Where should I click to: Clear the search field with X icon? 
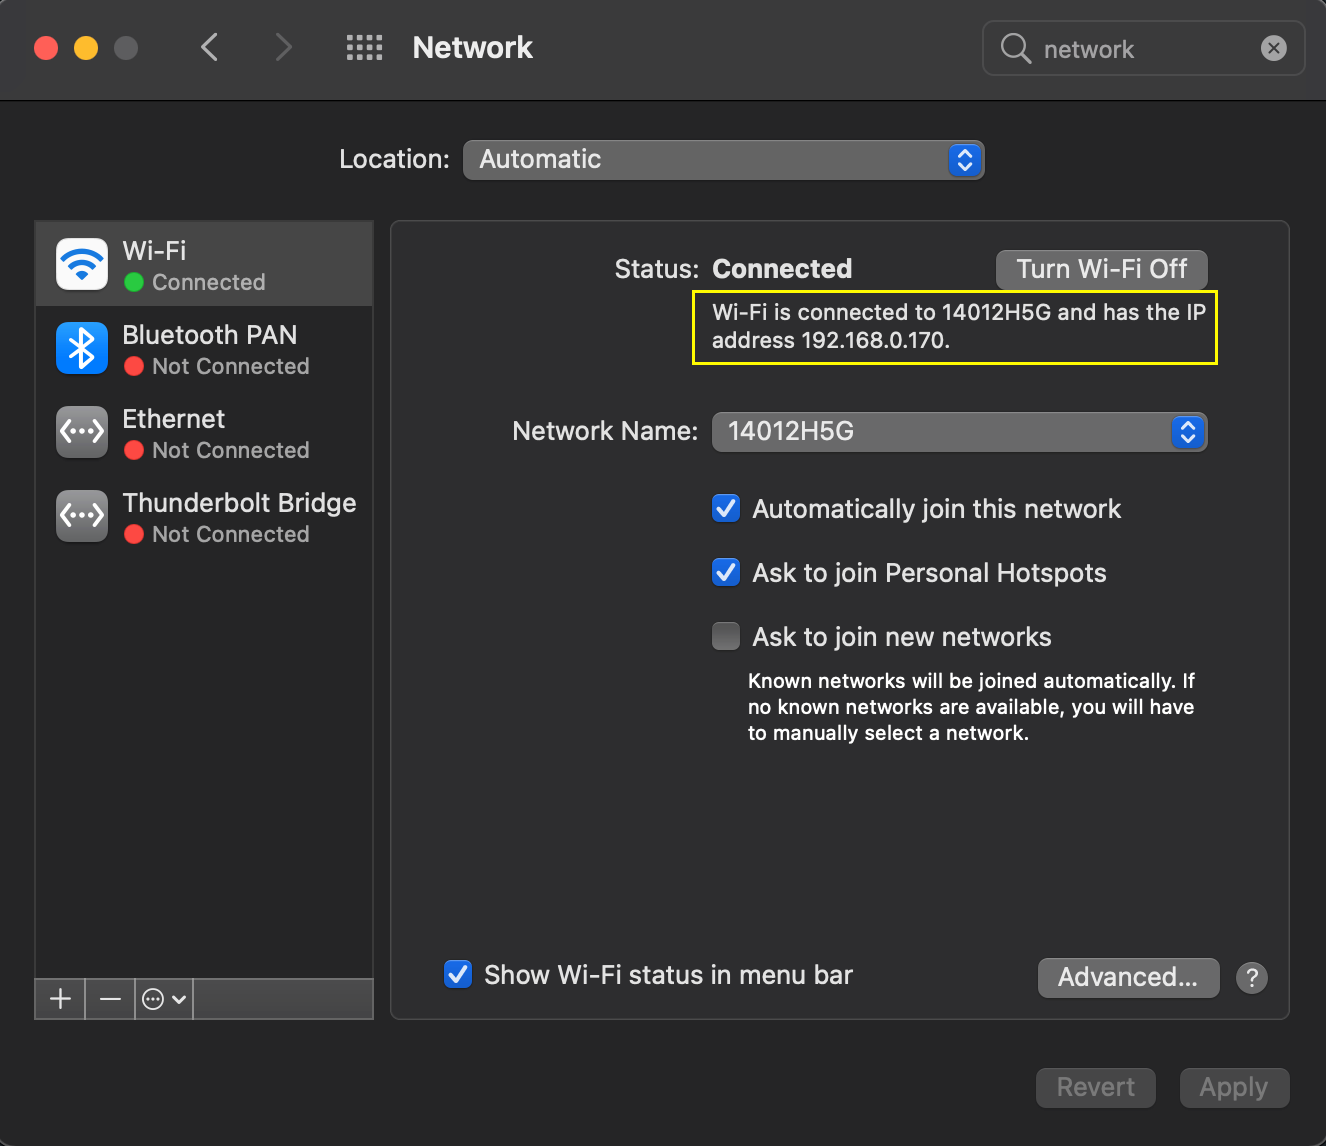click(x=1273, y=48)
